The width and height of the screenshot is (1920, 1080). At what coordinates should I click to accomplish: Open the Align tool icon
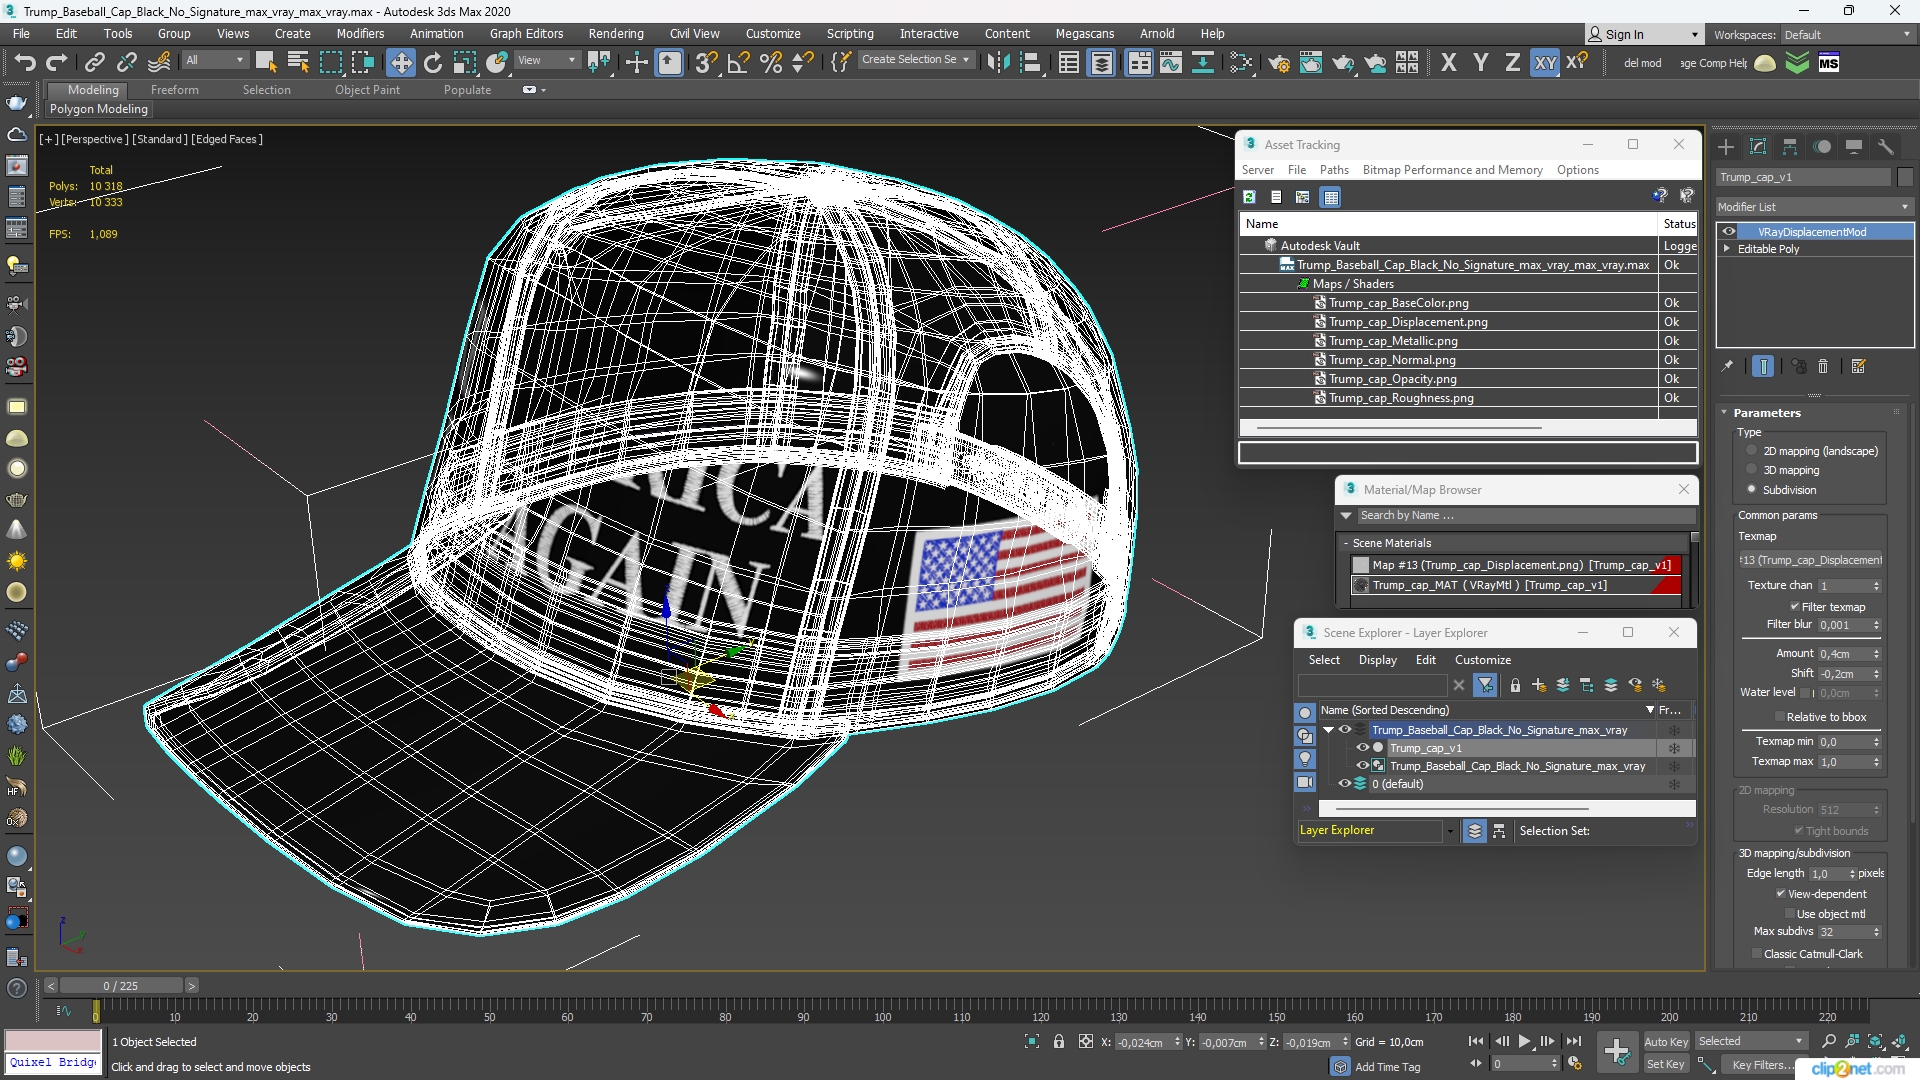point(1030,63)
